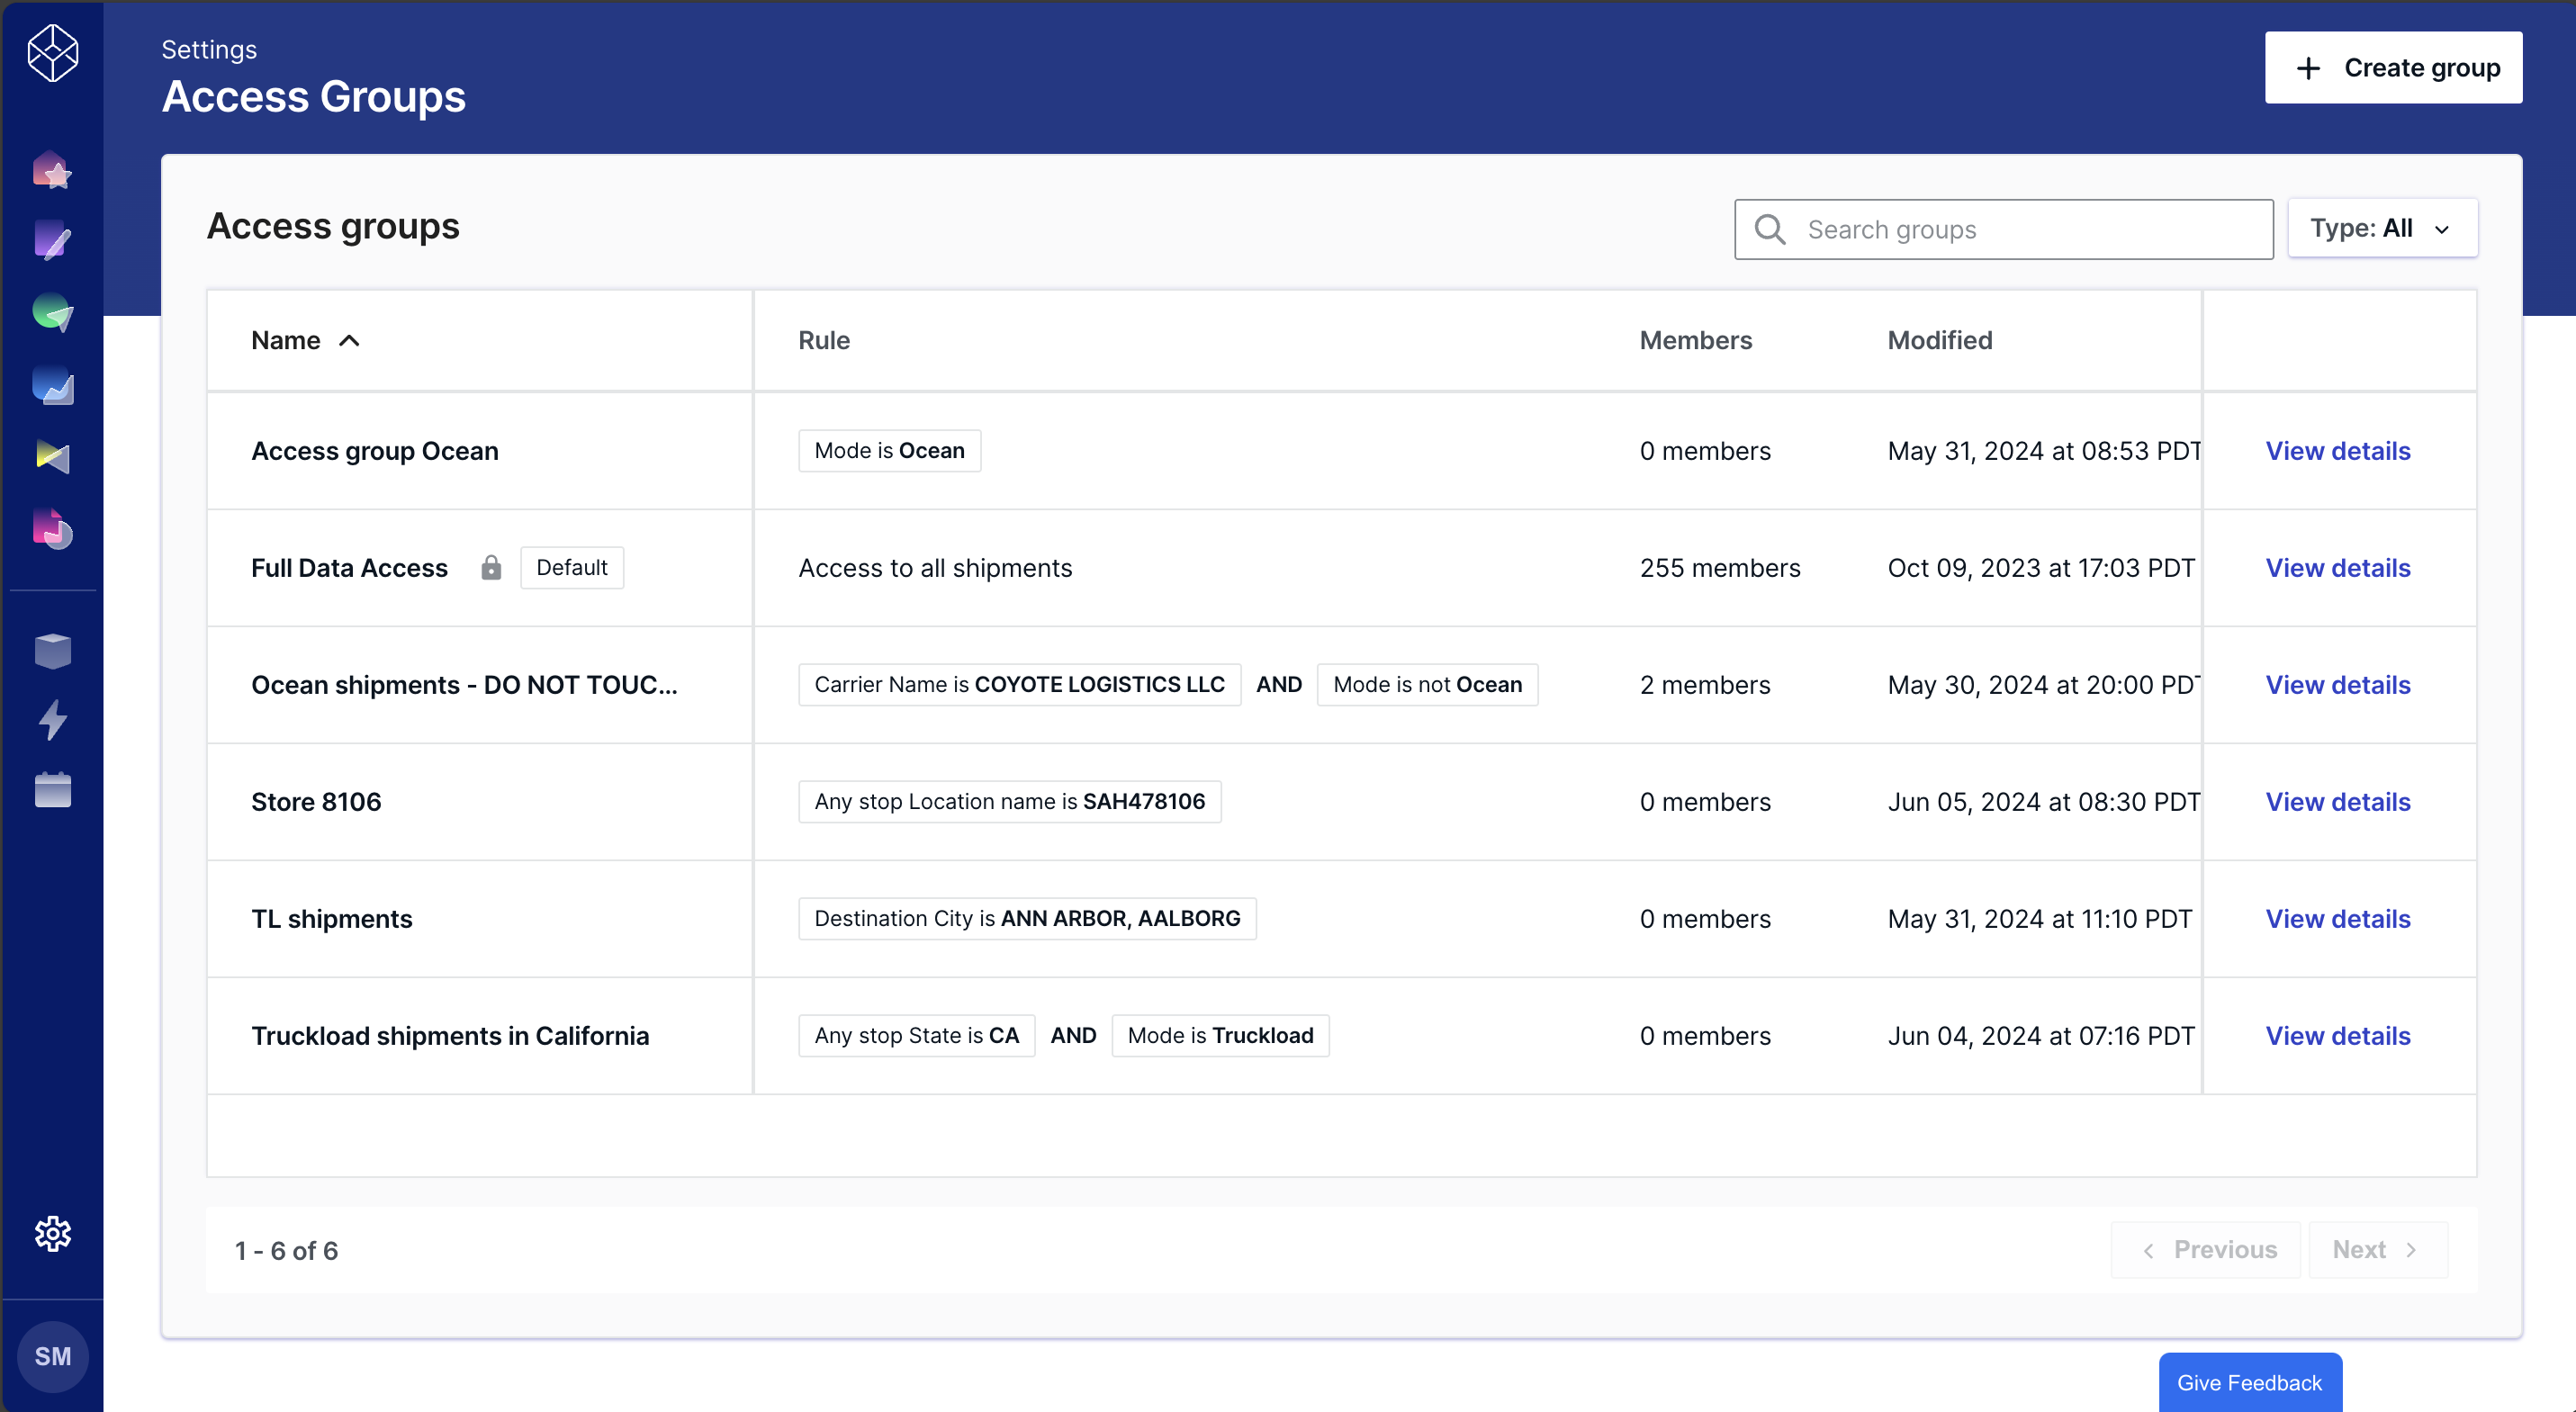Click the Create group button
This screenshot has width=2576, height=1412.
click(x=2393, y=67)
